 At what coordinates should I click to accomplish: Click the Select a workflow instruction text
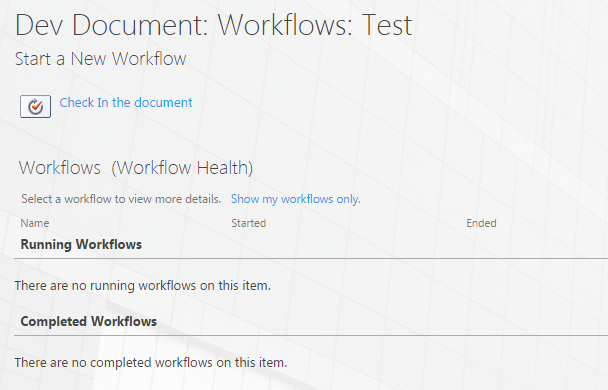point(121,199)
